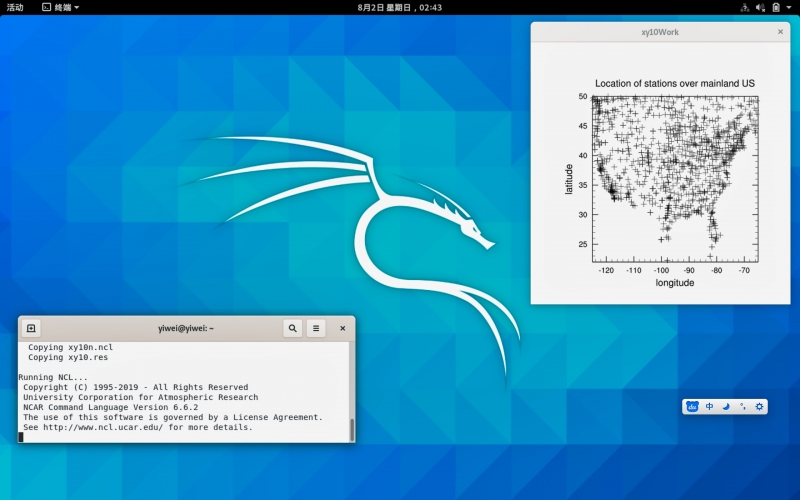
Task: Open a new terminal tab
Action: pos(31,328)
